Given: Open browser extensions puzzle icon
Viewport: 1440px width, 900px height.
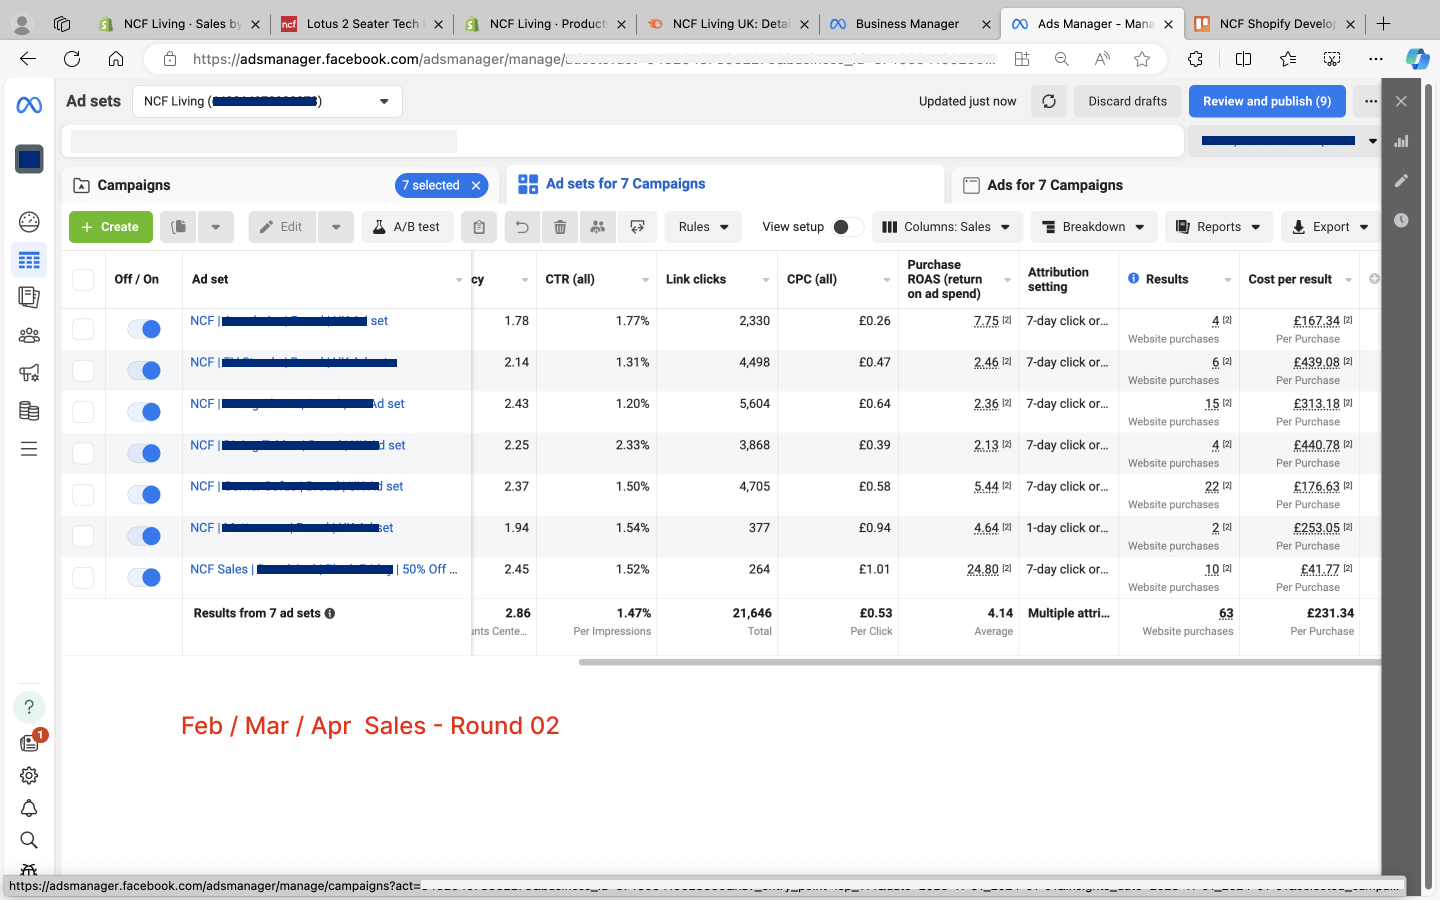Looking at the screenshot, I should point(1195,59).
